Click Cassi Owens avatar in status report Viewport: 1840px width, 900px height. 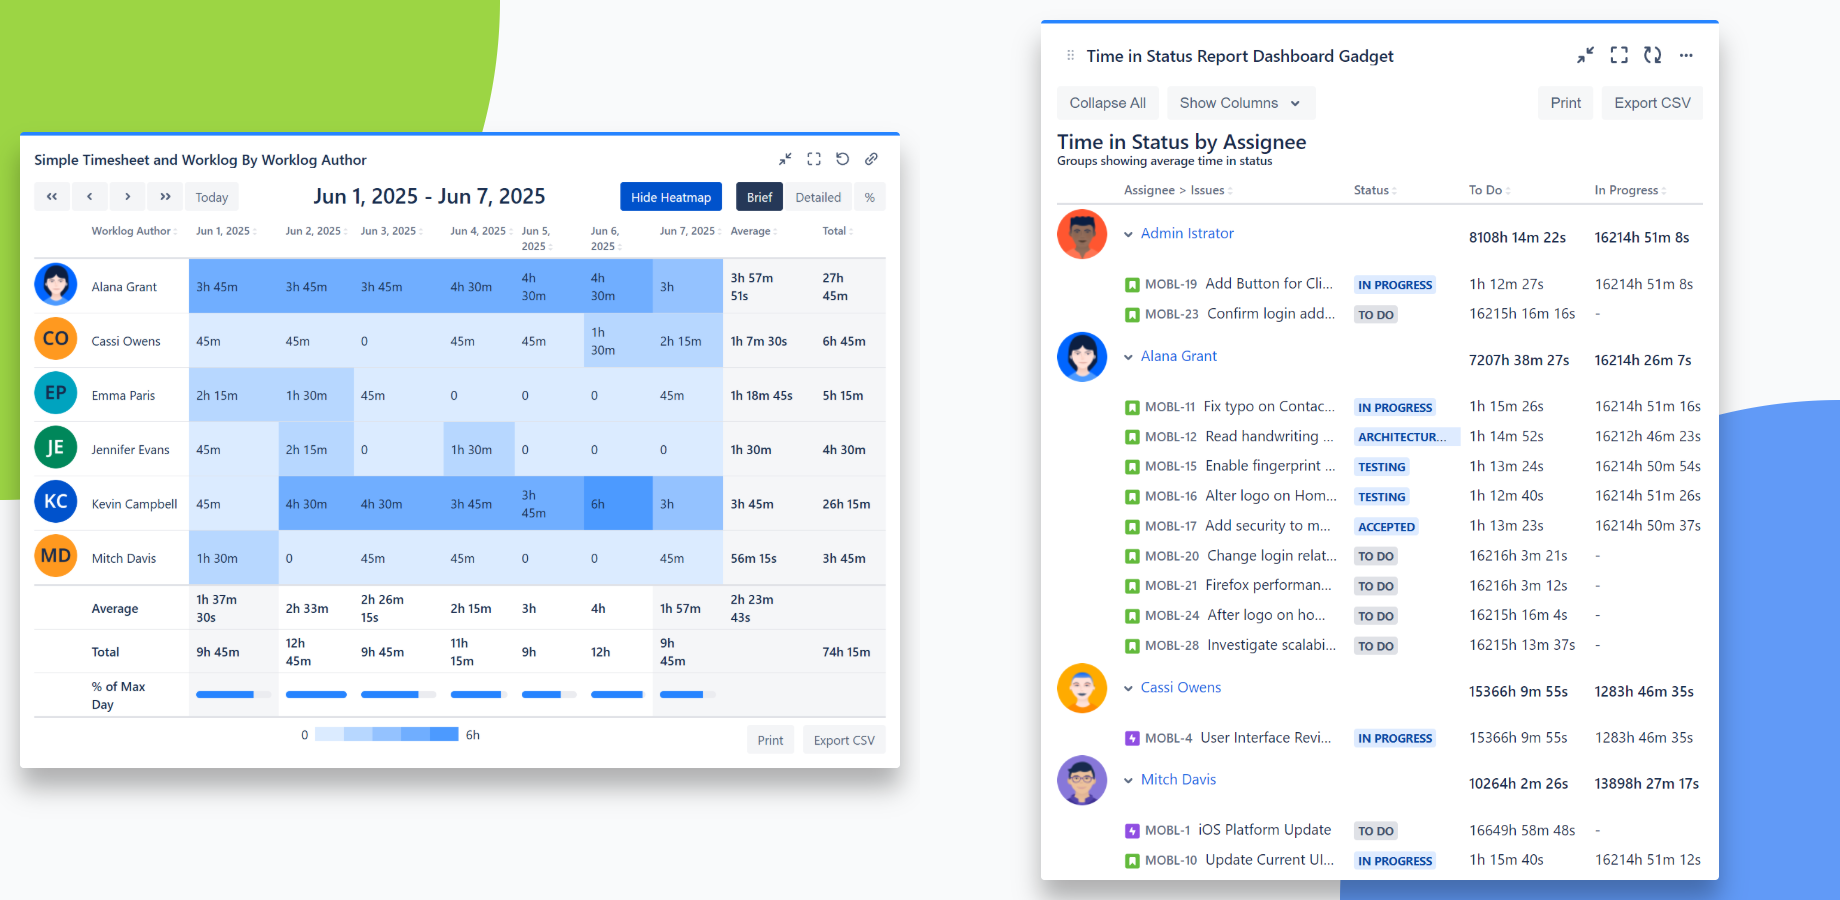click(1082, 688)
